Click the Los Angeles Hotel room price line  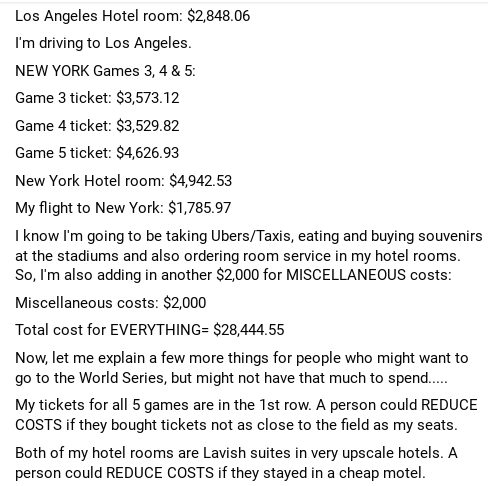point(132,16)
